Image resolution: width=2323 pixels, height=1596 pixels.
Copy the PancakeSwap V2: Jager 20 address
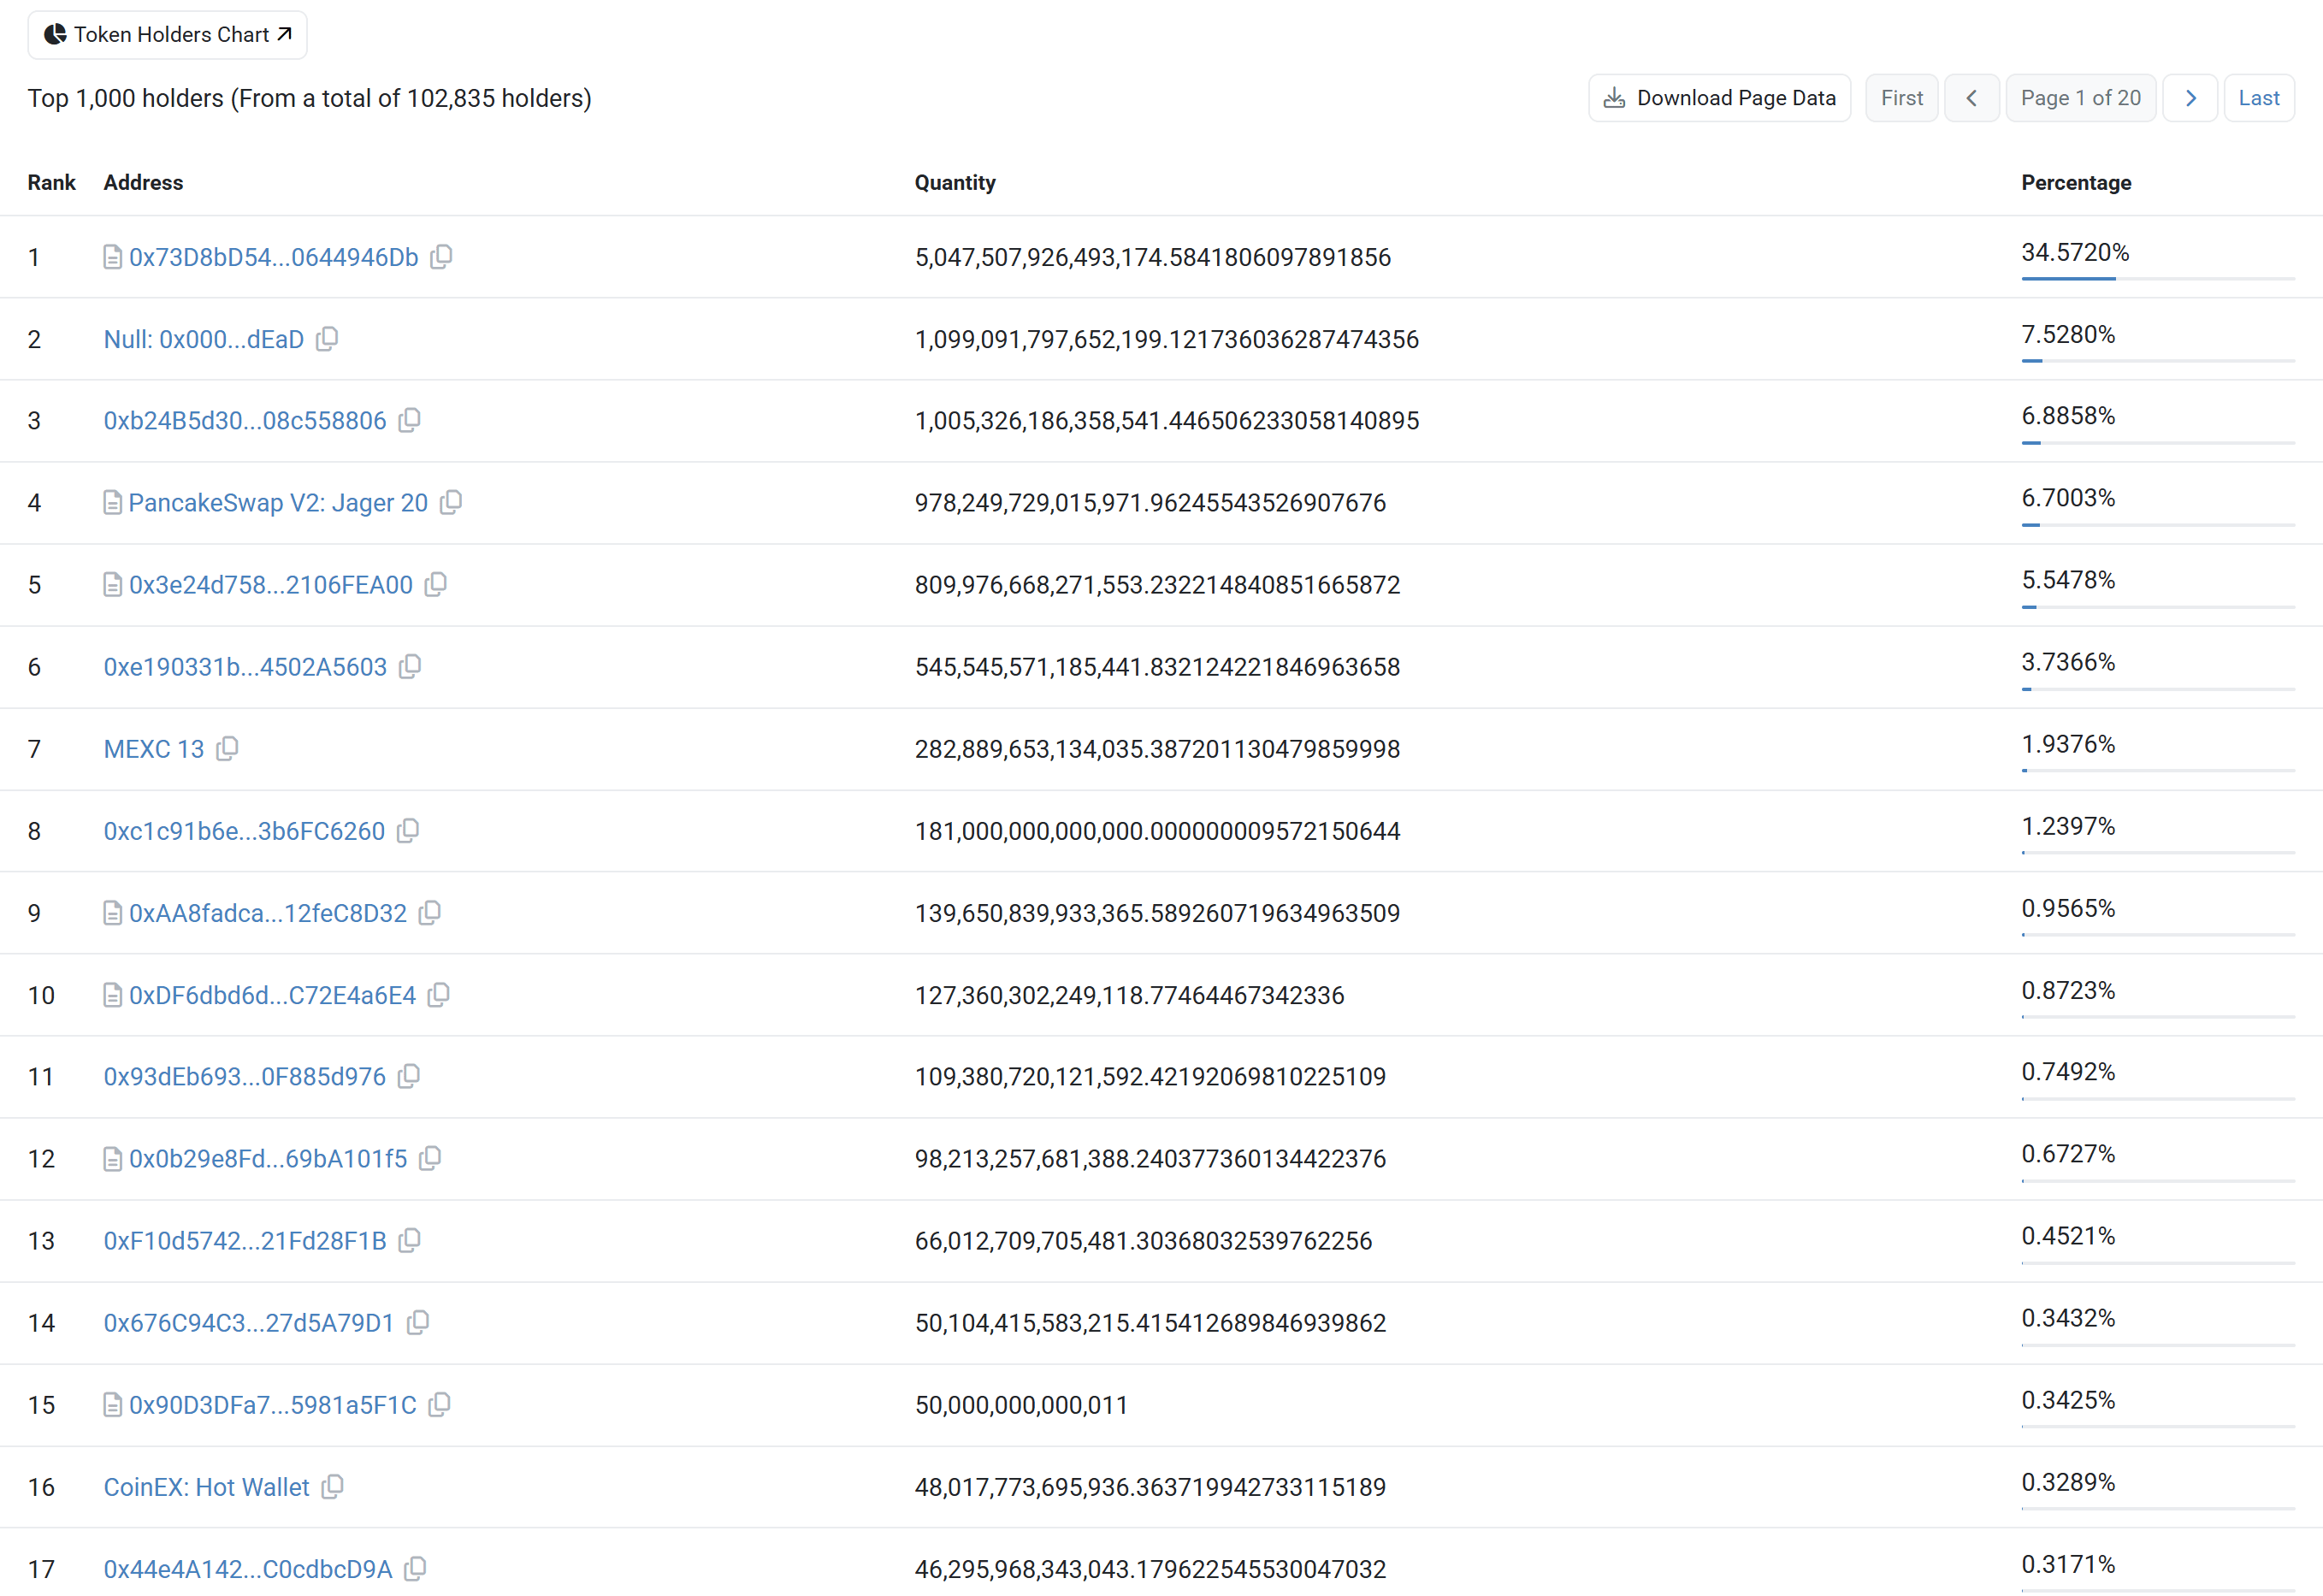(x=451, y=502)
